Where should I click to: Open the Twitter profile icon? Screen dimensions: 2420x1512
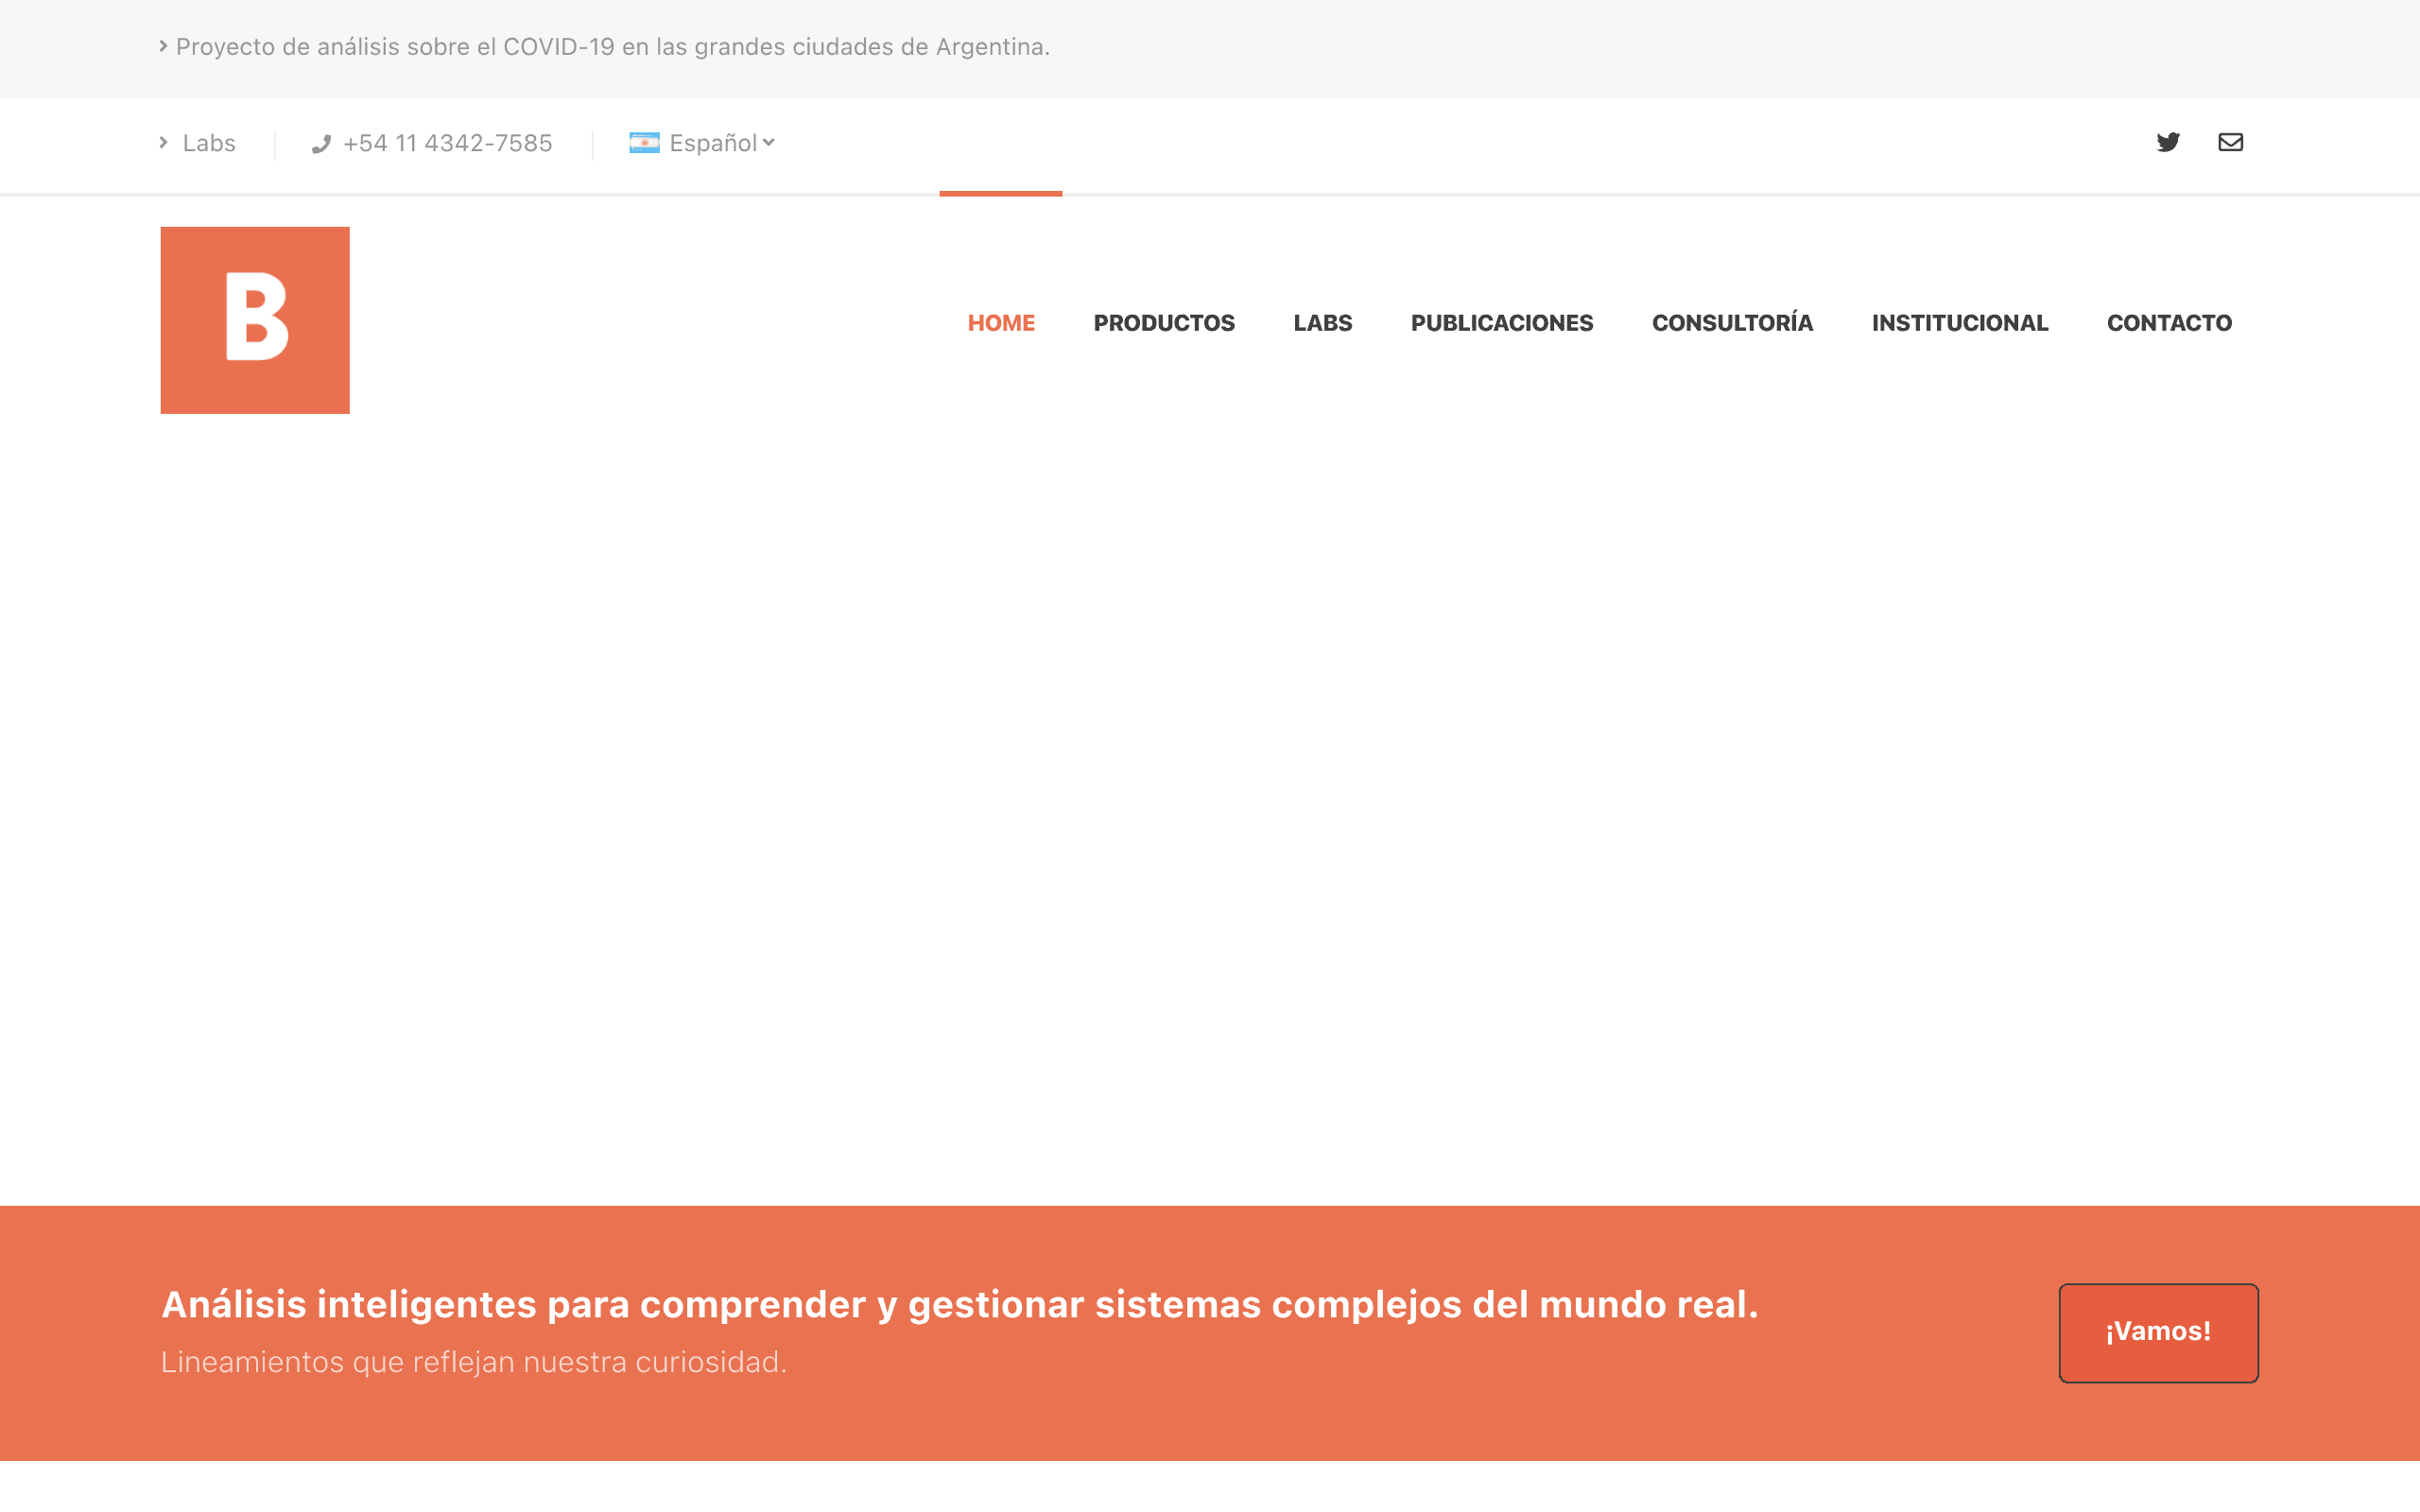(2167, 142)
